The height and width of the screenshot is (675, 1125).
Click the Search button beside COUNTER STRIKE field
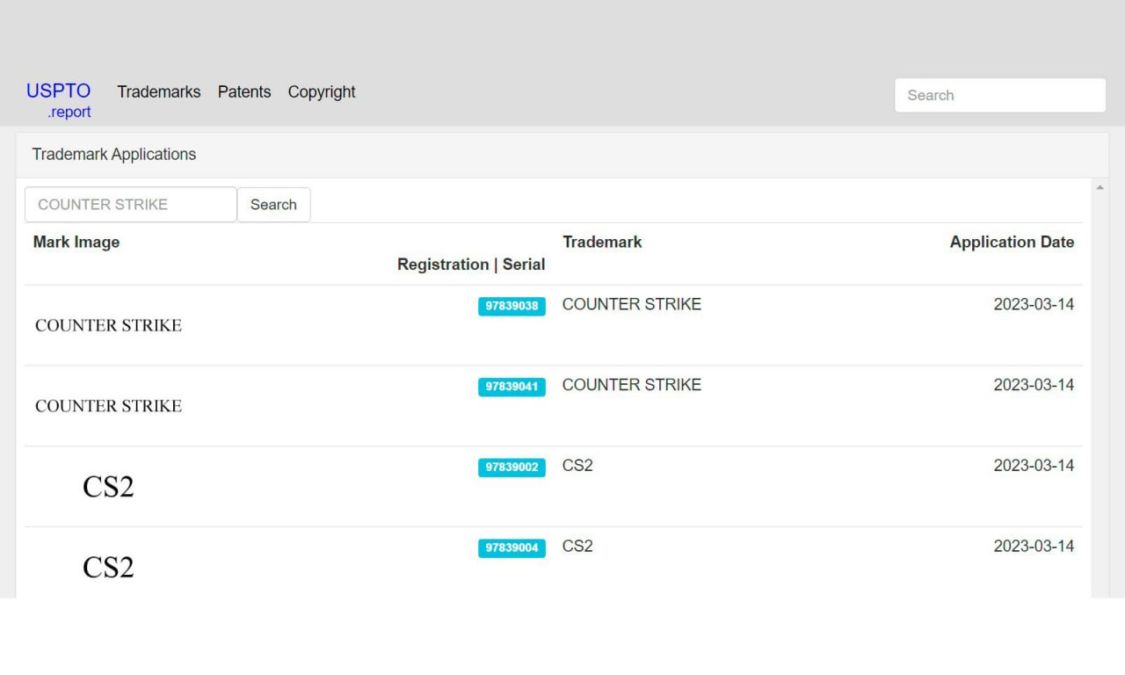pos(273,204)
